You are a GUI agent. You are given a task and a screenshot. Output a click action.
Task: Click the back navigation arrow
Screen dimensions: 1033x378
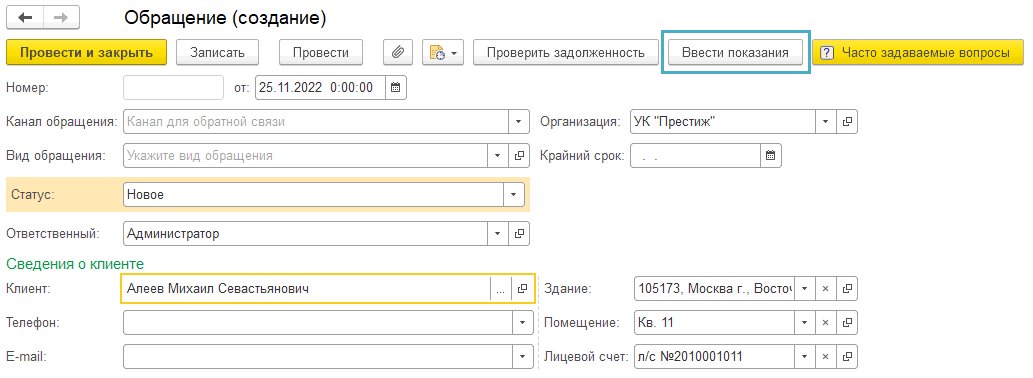point(26,18)
